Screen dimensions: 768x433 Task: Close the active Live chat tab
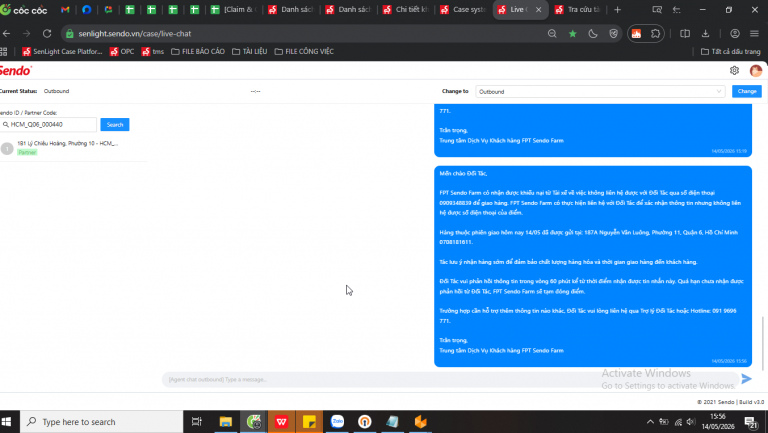tap(538, 9)
